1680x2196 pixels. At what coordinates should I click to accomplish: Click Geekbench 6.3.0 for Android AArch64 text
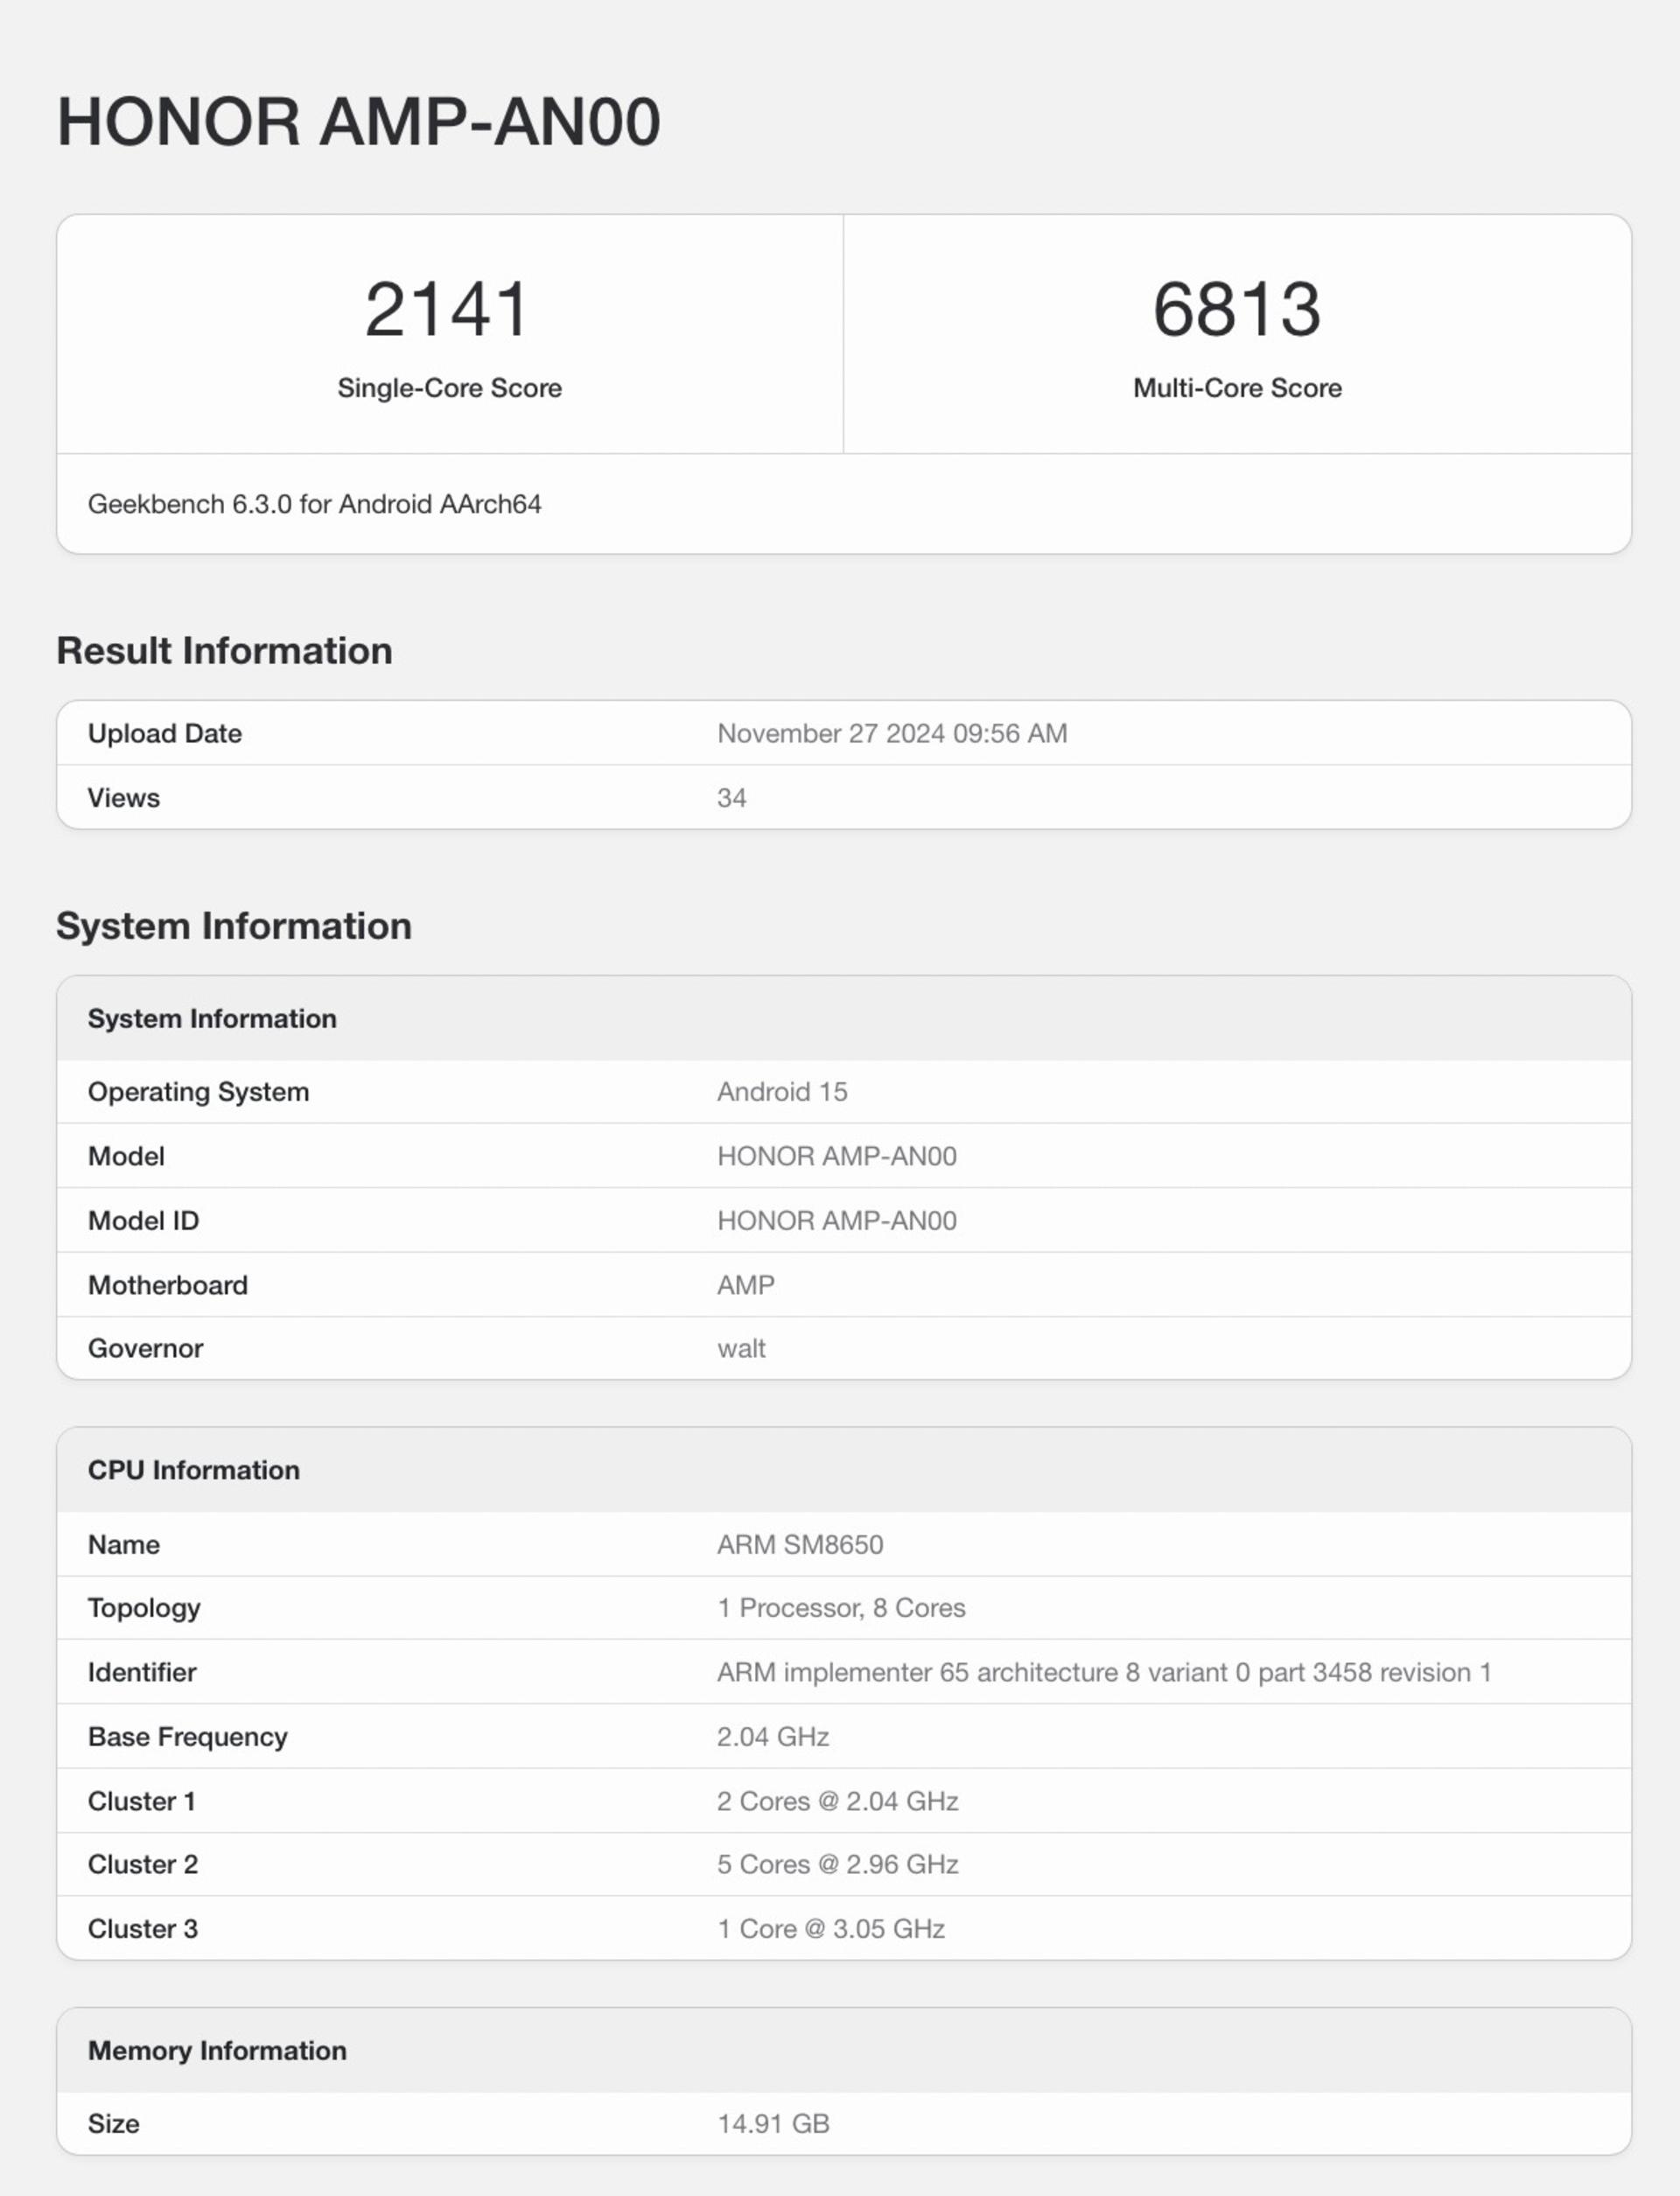315,504
